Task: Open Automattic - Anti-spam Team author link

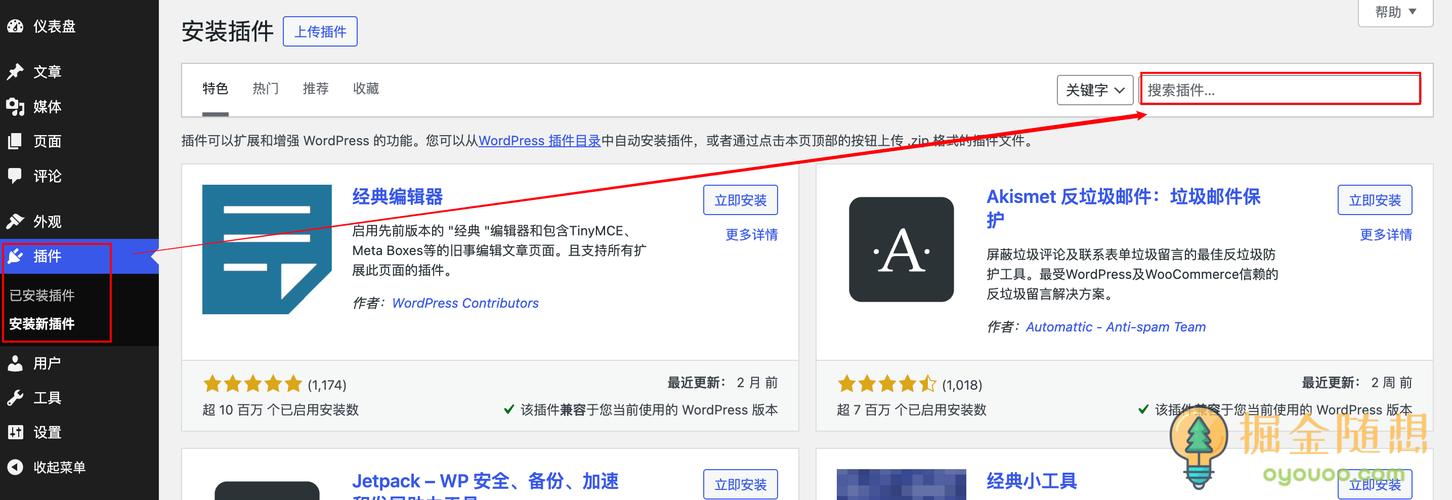Action: 1116,327
